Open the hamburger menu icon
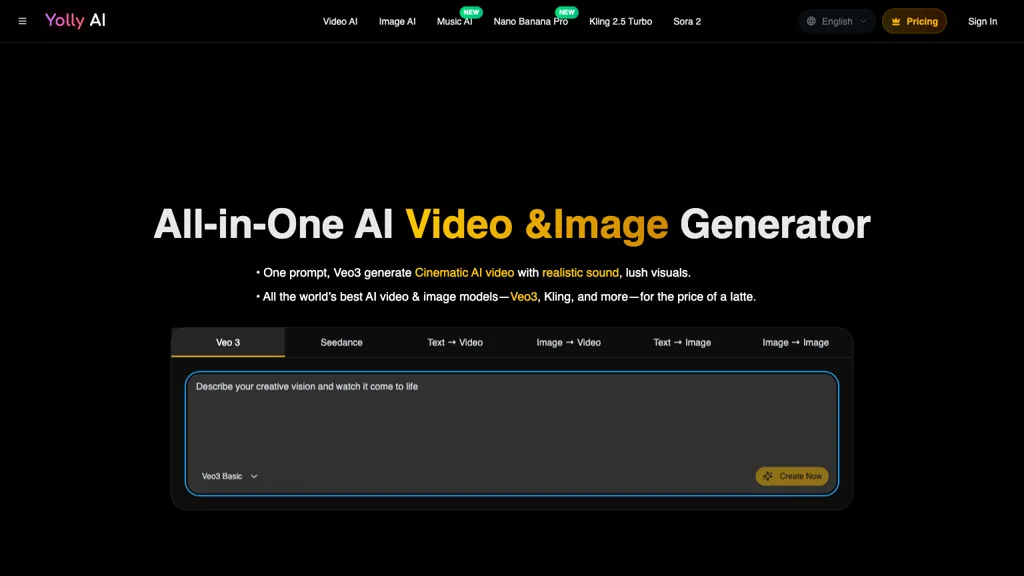 click(x=23, y=21)
